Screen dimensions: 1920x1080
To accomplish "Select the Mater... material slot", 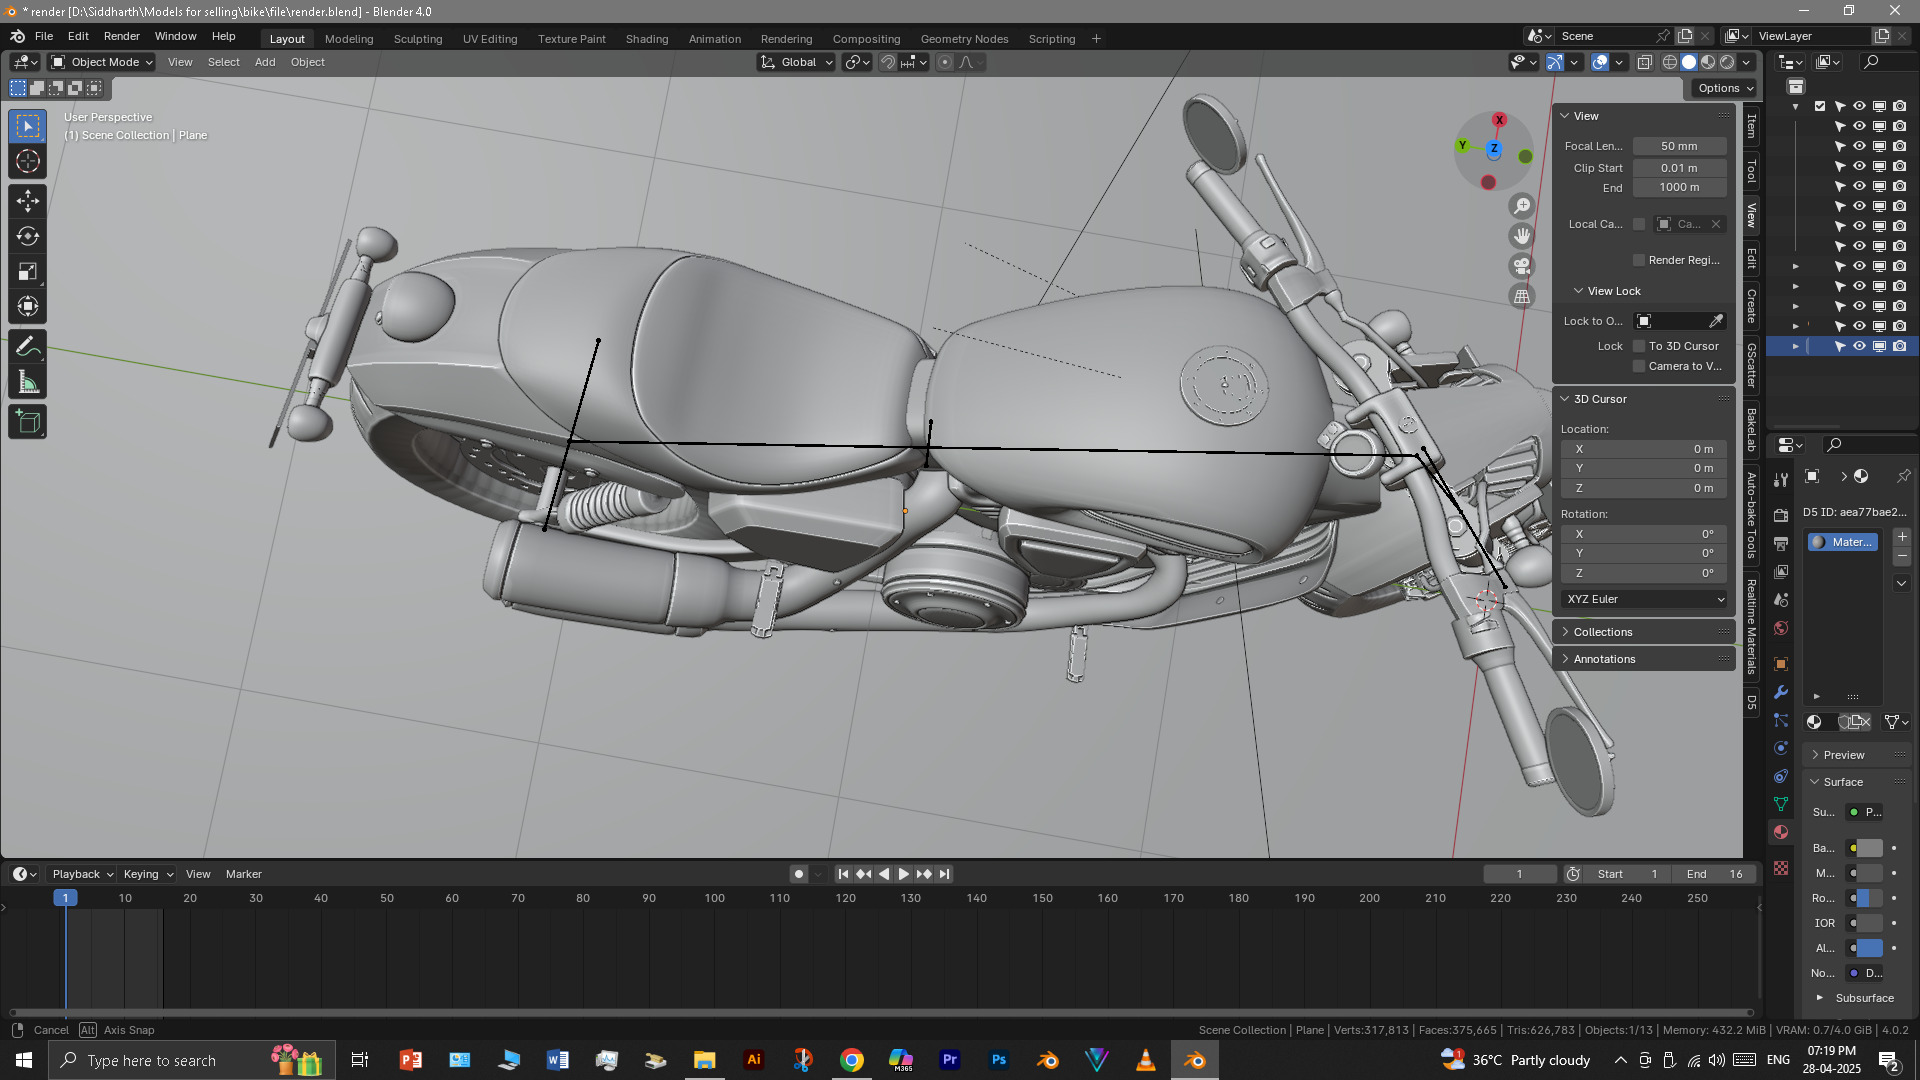I will tap(1842, 542).
